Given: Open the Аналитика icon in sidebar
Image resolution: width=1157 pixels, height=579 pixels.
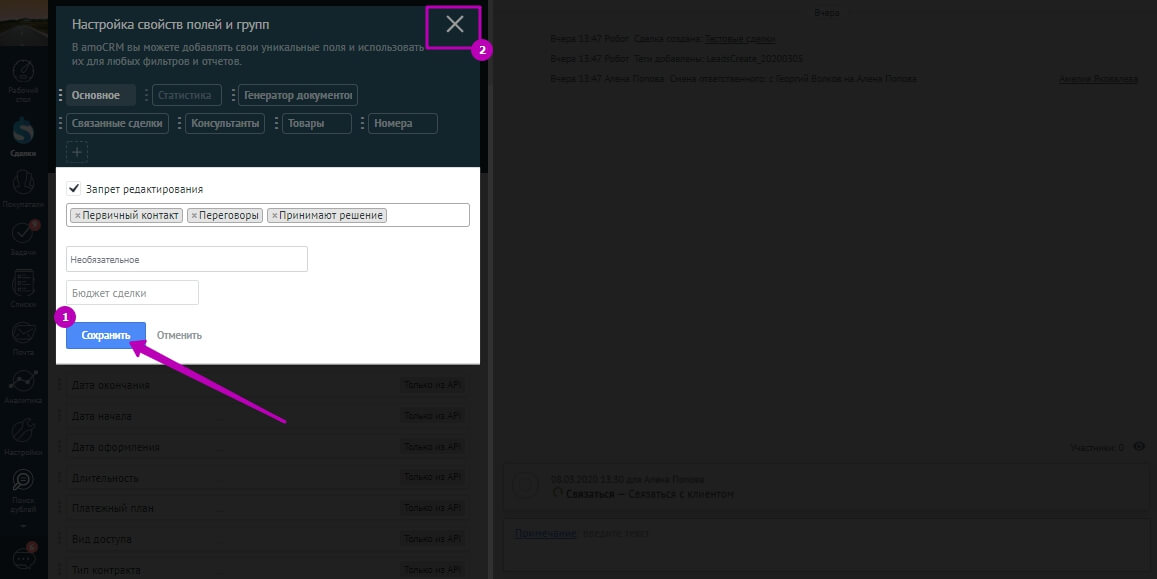Looking at the screenshot, I should click(x=24, y=386).
